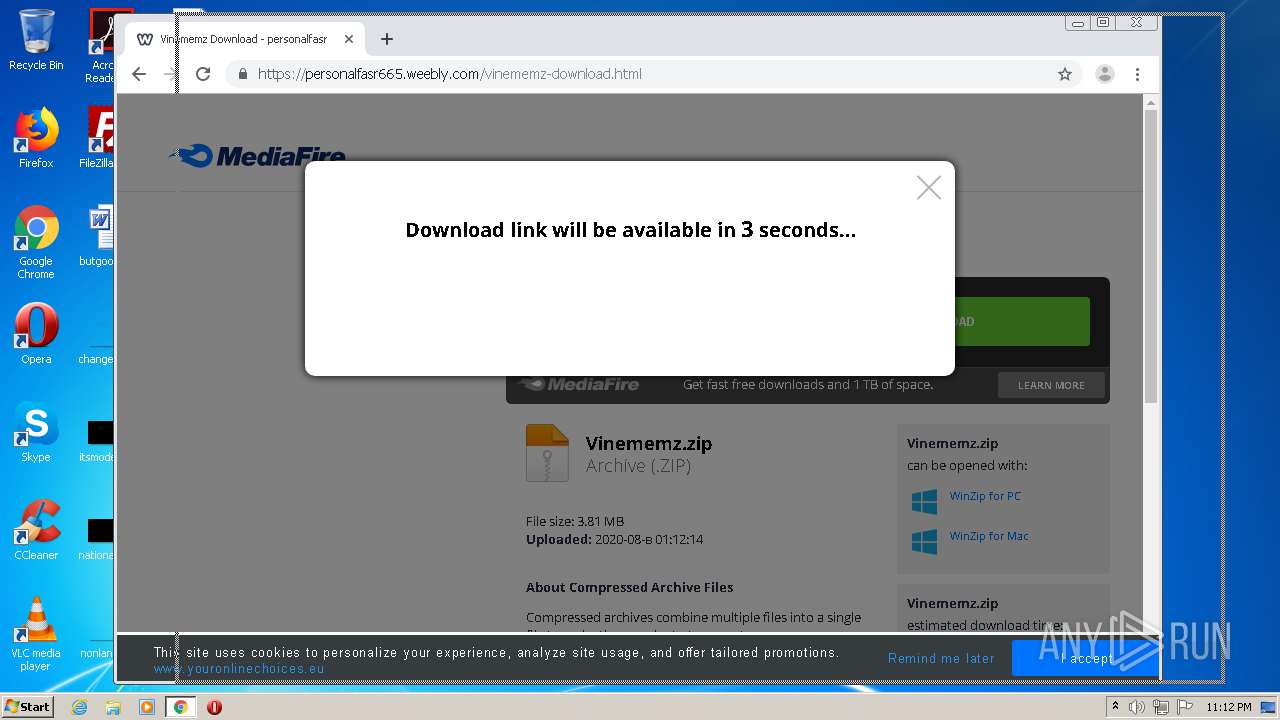Open the Chrome profile avatar menu
Screen dimensions: 1280x720
coord(1105,74)
